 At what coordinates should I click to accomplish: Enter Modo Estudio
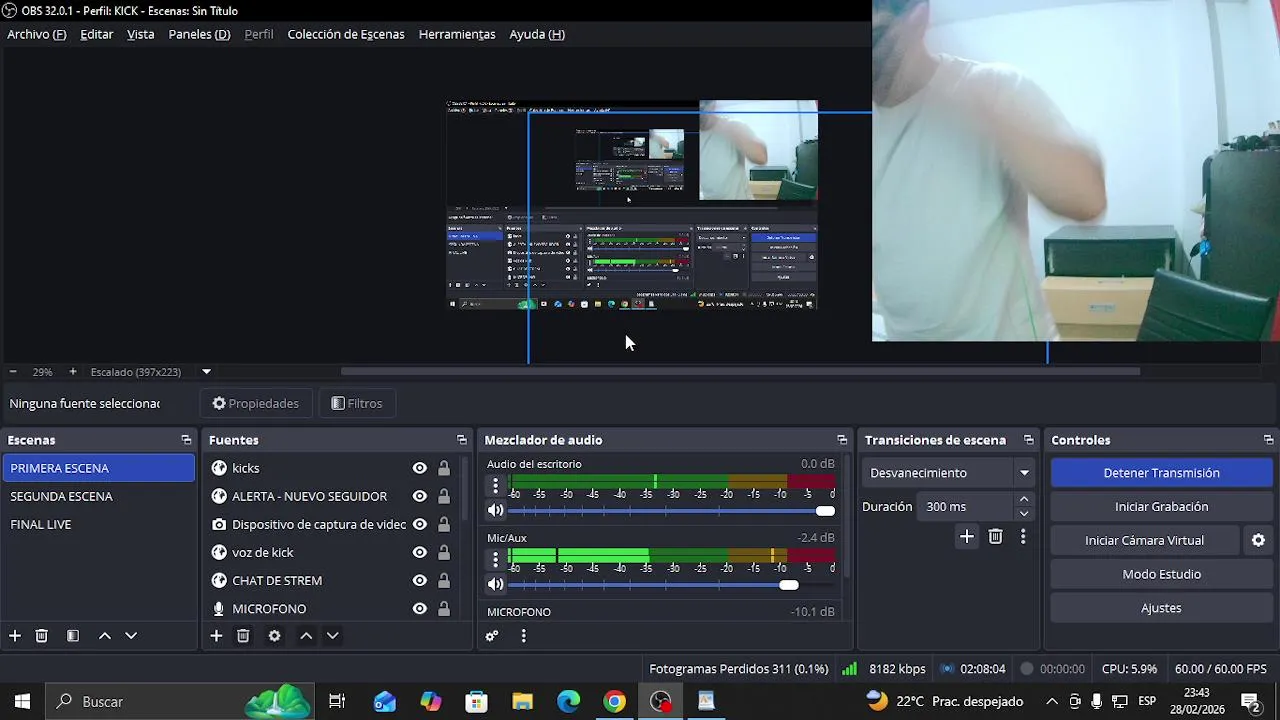(x=1161, y=574)
